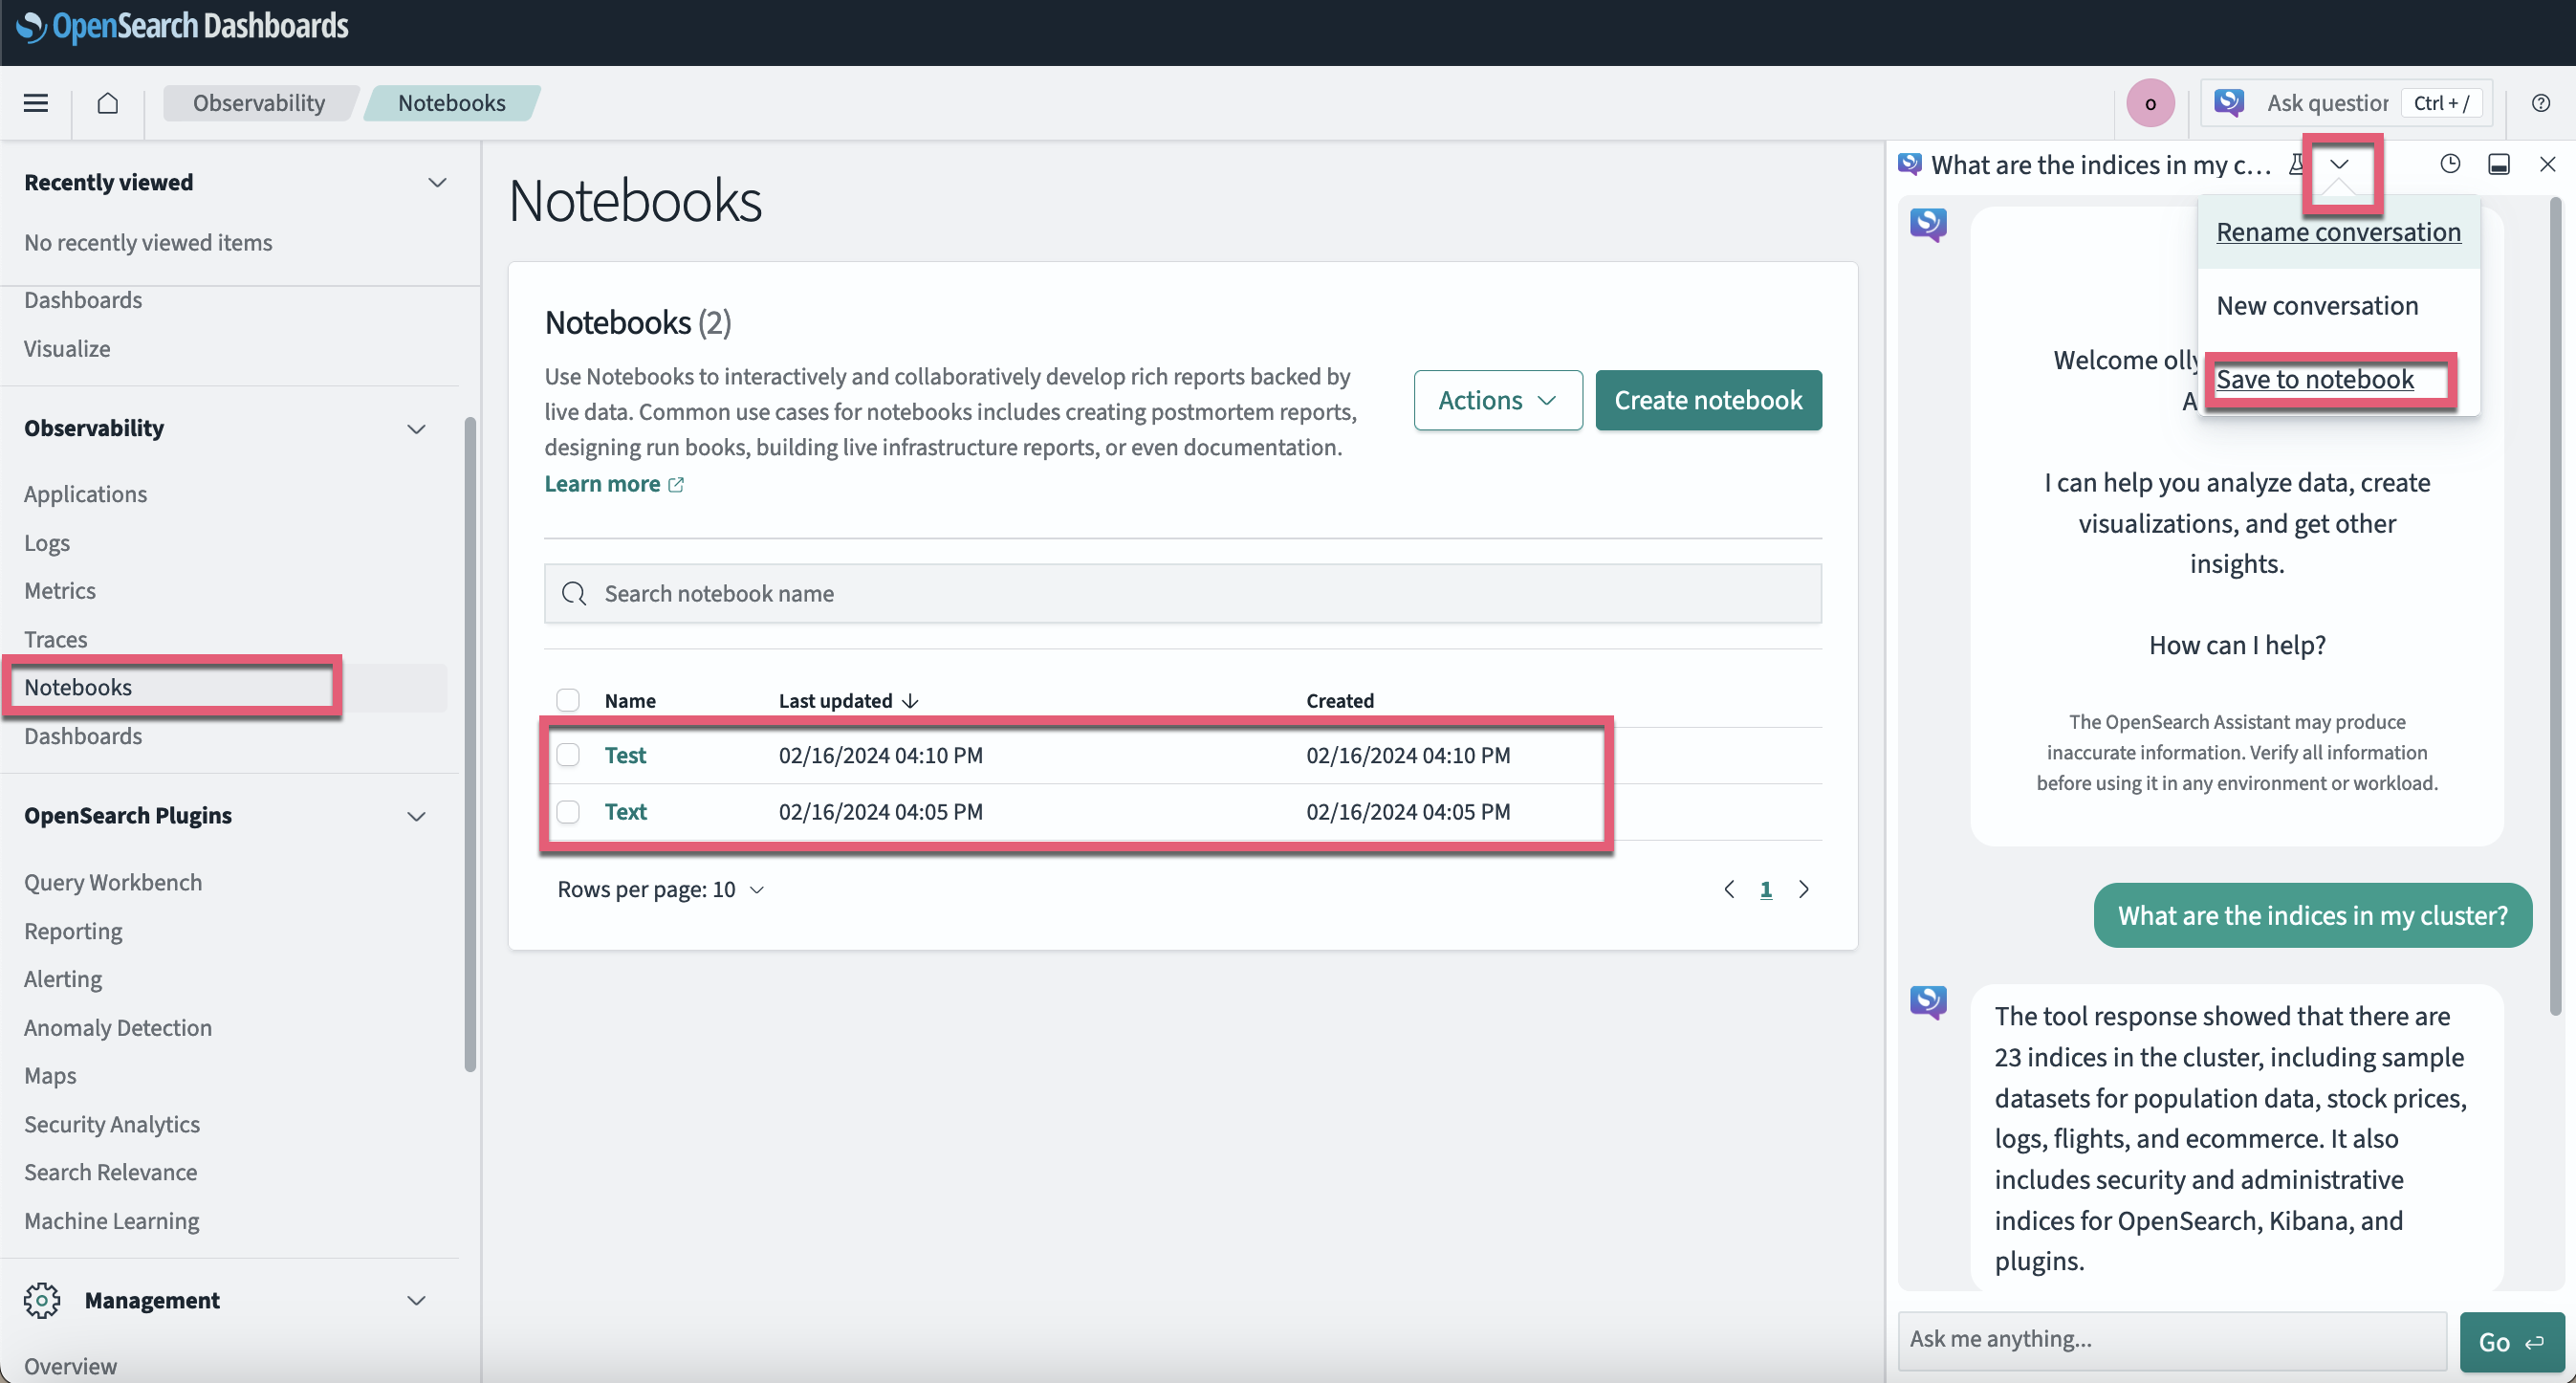Open help via the question mark icon
This screenshot has height=1383, width=2576.
[x=2542, y=103]
